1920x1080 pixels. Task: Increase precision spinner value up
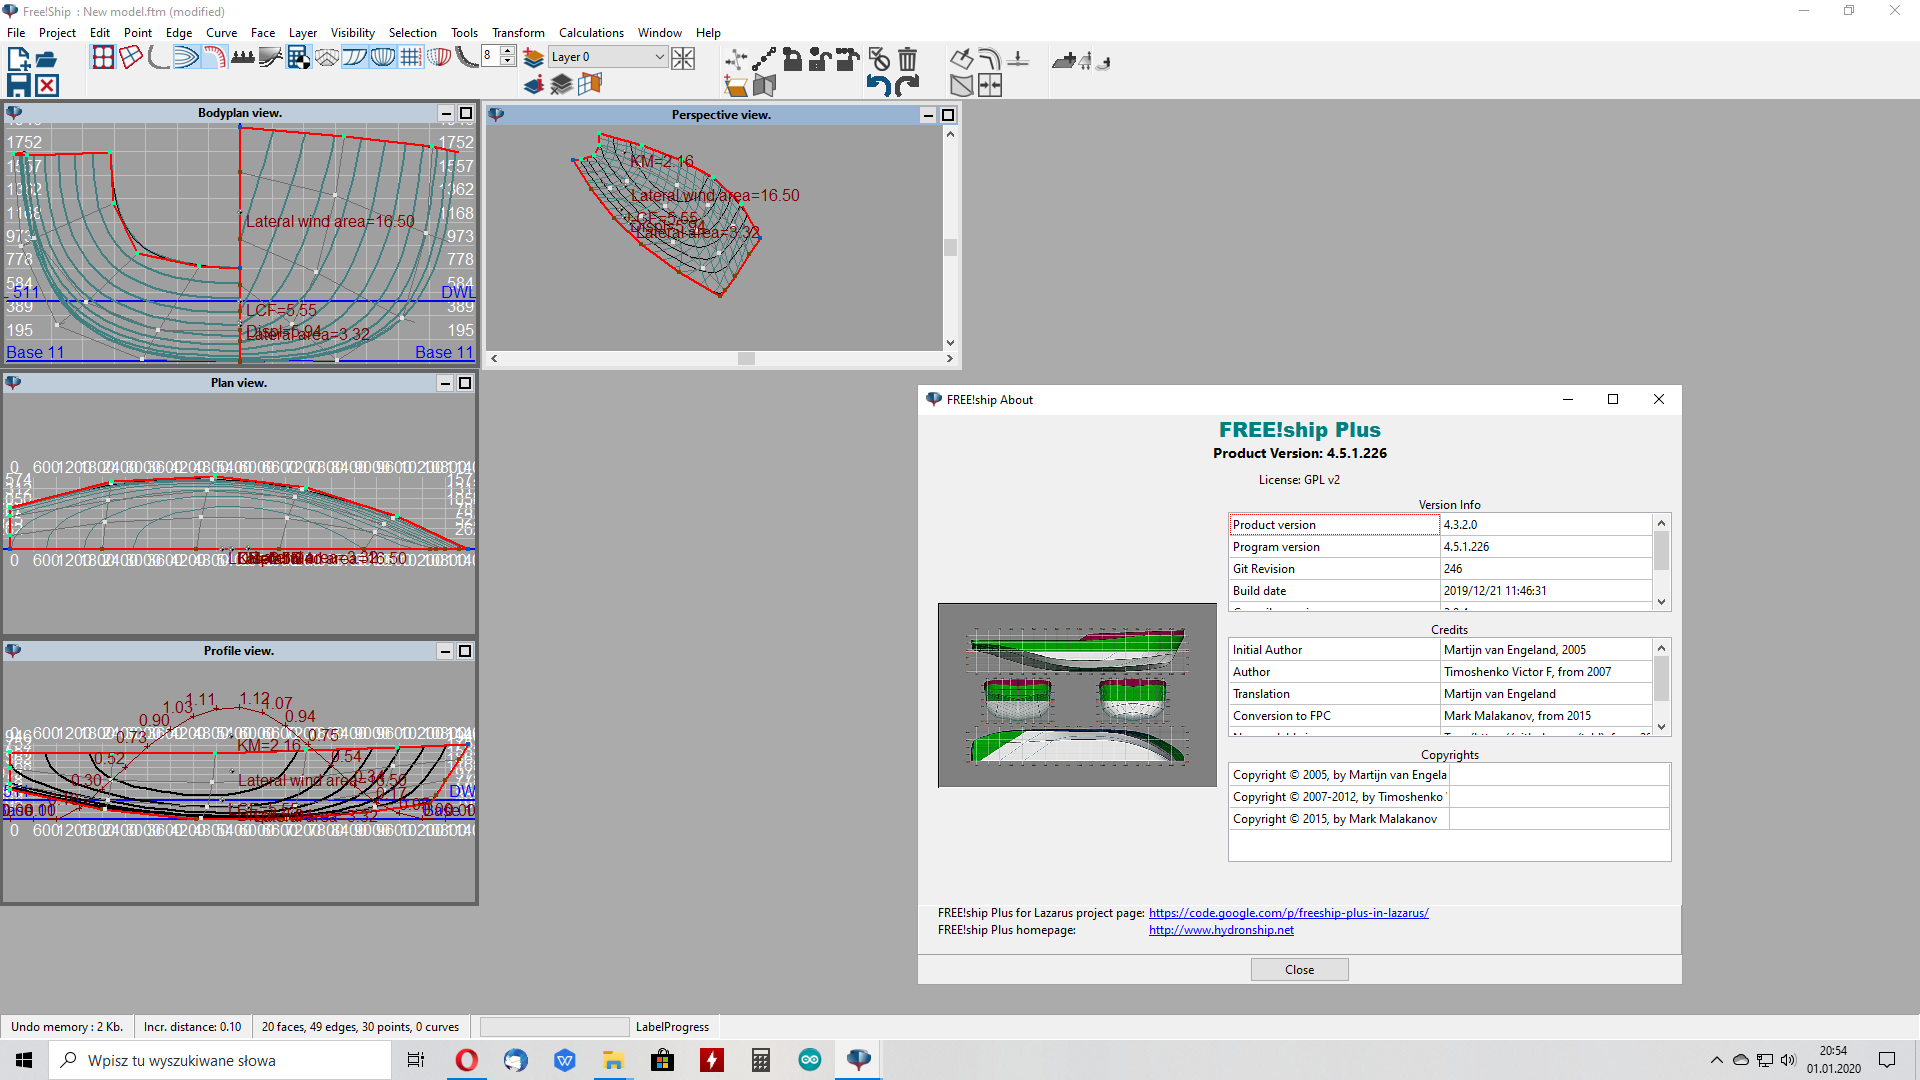click(x=508, y=51)
